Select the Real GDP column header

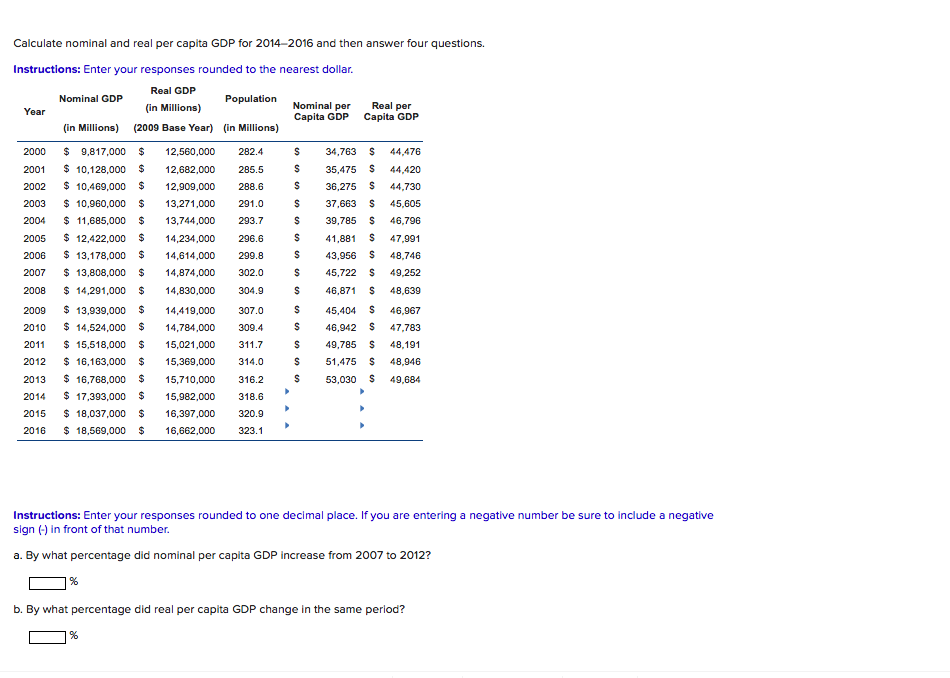pyautogui.click(x=174, y=90)
